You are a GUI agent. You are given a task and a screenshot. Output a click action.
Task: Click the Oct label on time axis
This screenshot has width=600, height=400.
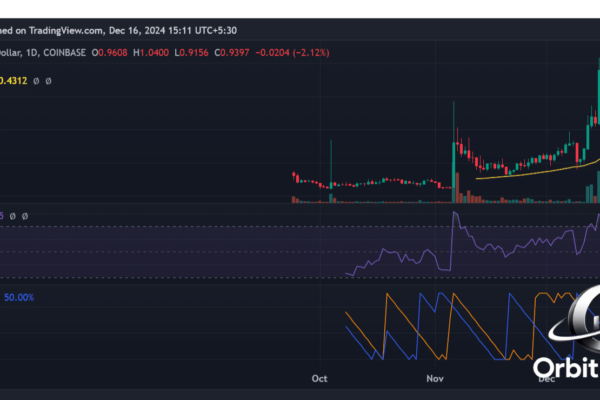[320, 379]
